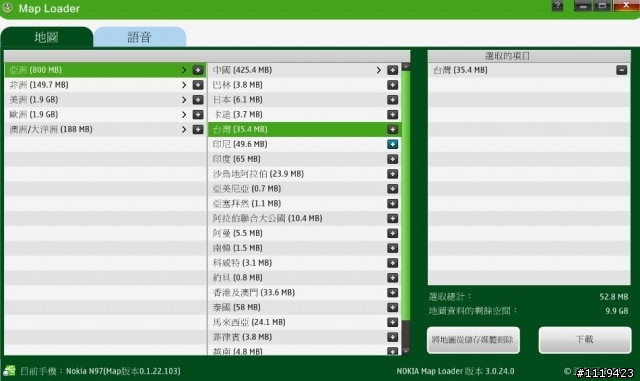Screen dimensions: 640x381
Task: Open the help question mark icon
Action: [x=558, y=5]
